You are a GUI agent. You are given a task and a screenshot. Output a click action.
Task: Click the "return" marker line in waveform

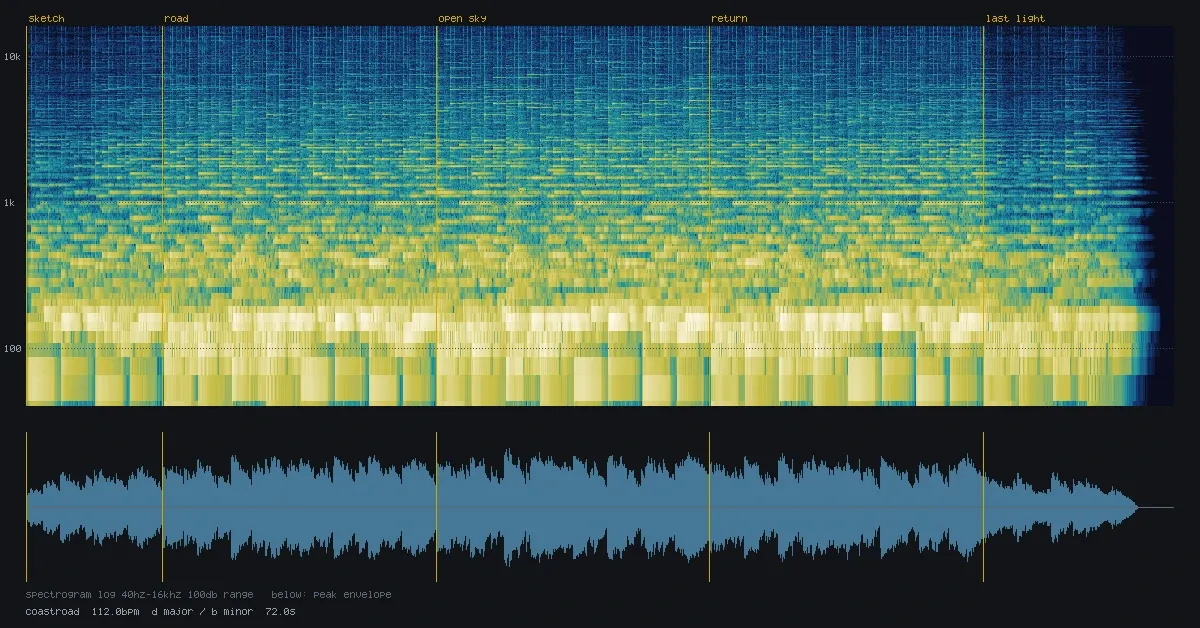coord(710,507)
